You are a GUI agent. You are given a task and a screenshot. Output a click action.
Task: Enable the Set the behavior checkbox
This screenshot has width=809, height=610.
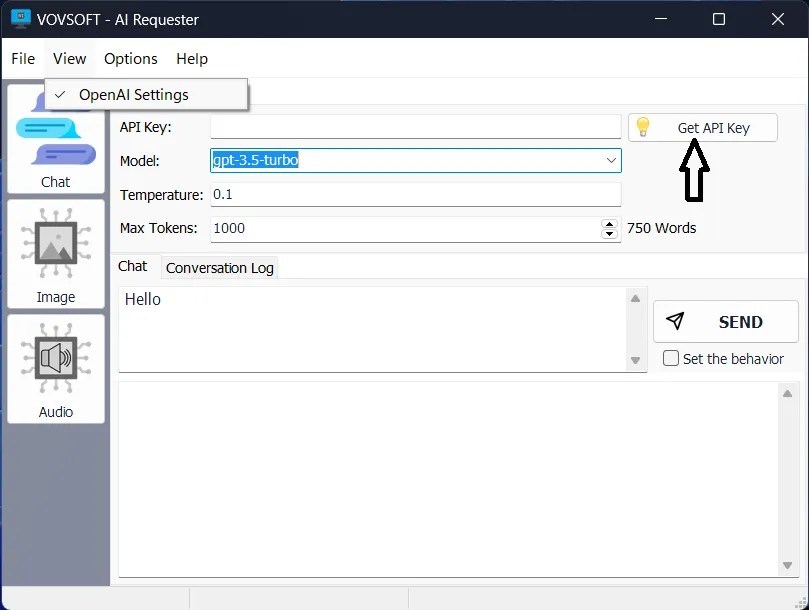click(670, 358)
